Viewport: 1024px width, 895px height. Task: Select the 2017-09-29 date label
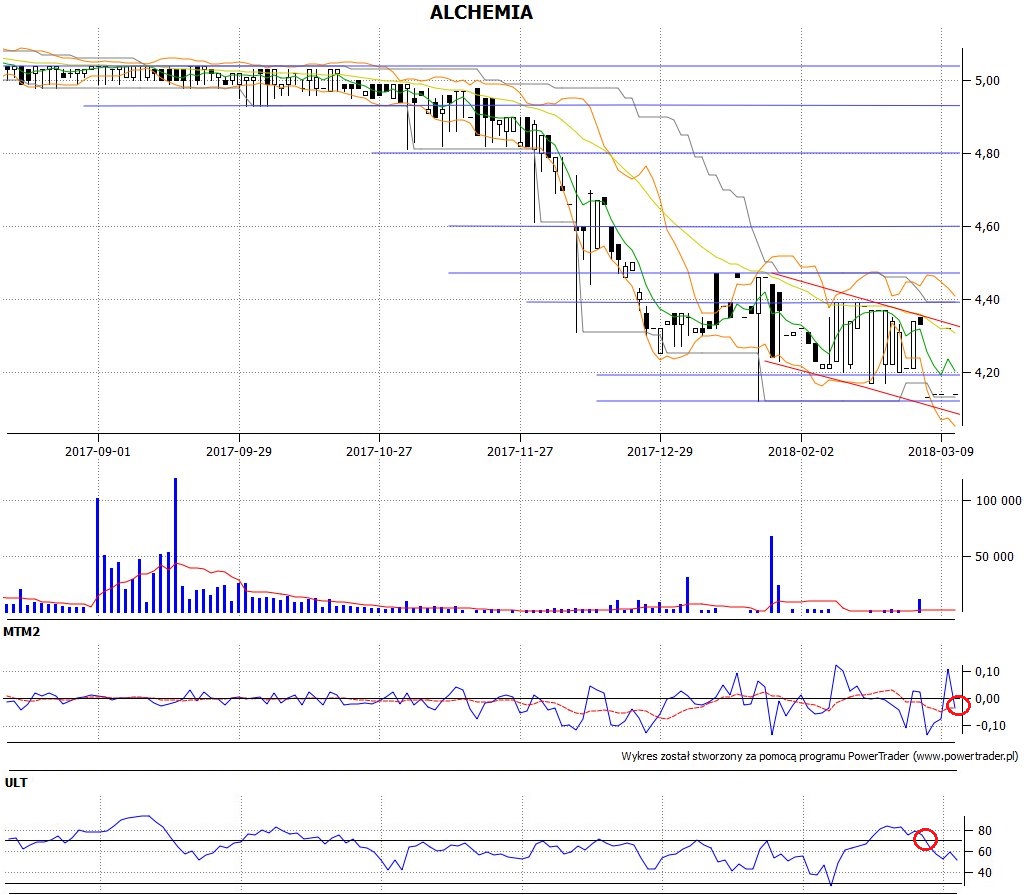pyautogui.click(x=239, y=451)
